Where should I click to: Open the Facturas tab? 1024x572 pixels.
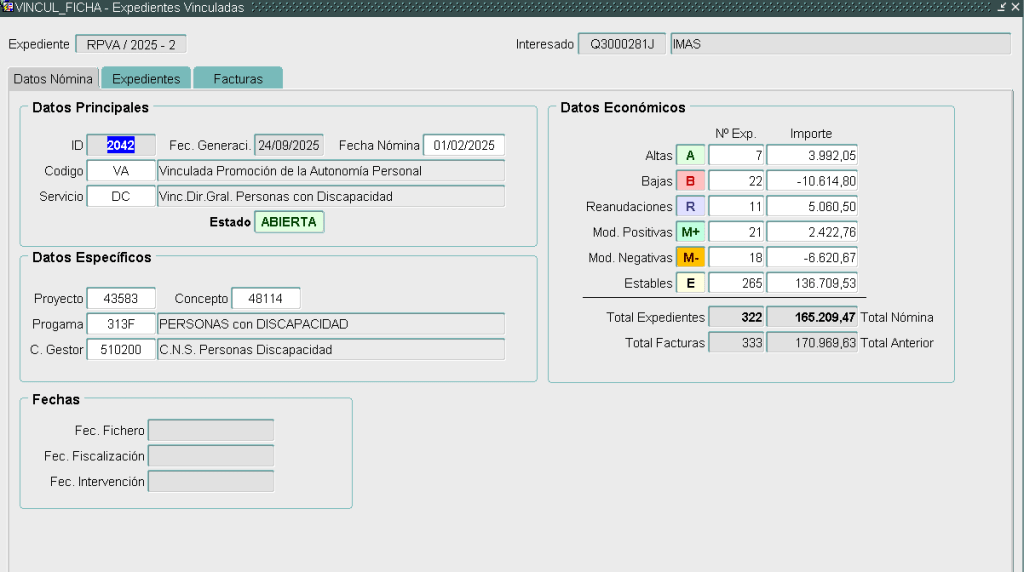click(x=238, y=79)
